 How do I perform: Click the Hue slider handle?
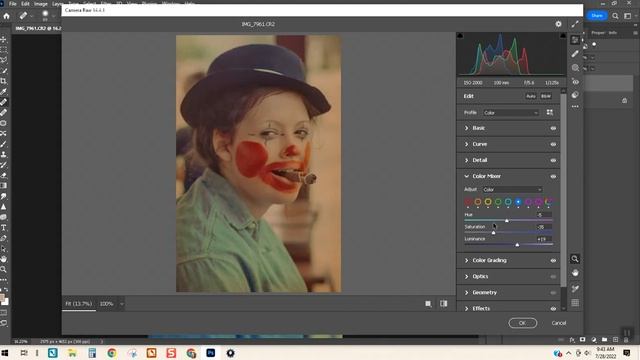507,220
